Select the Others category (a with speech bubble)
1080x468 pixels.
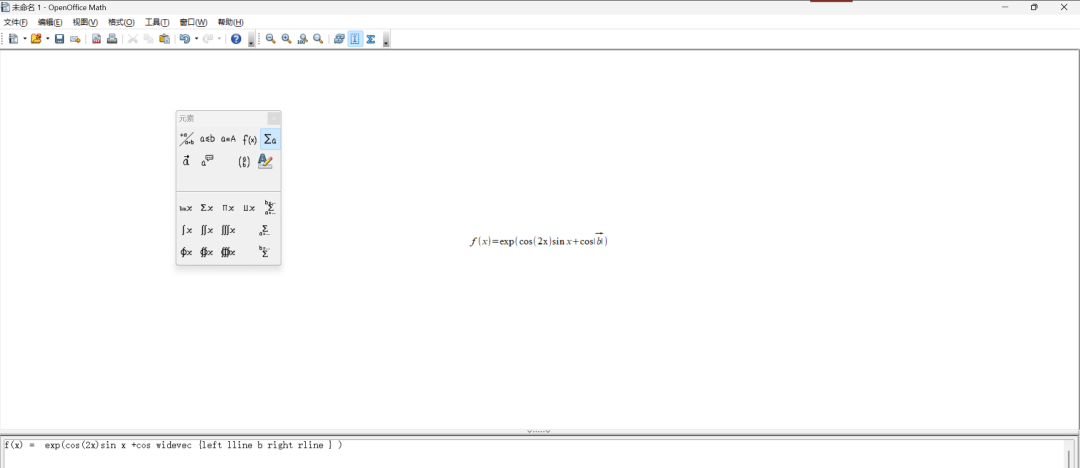point(207,161)
